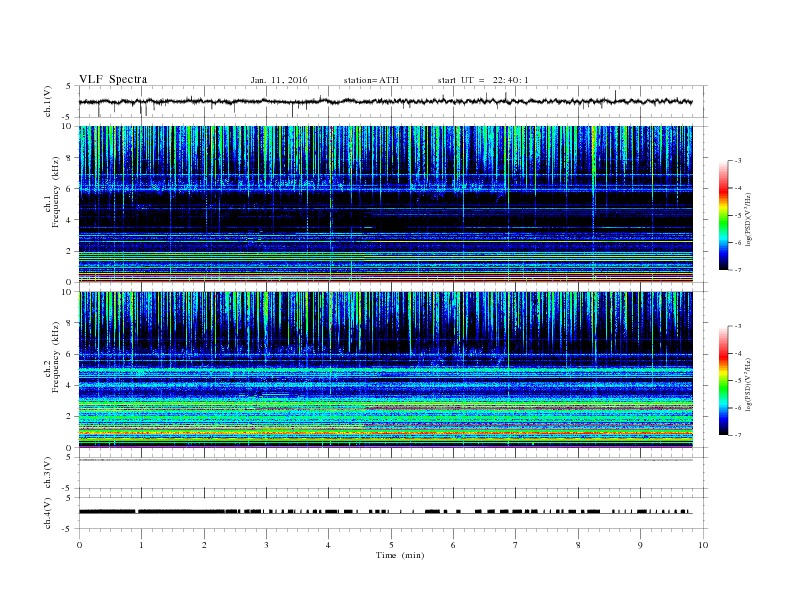The image size is (792, 612).
Task: Click the ch.4 black pulse trace
Action: [x=385, y=512]
